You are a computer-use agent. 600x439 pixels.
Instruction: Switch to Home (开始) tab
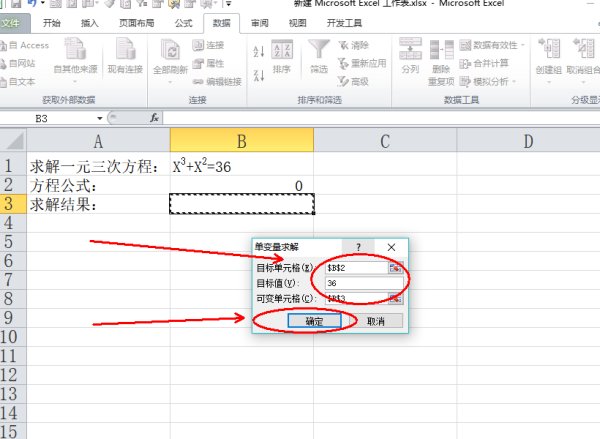click(x=52, y=23)
